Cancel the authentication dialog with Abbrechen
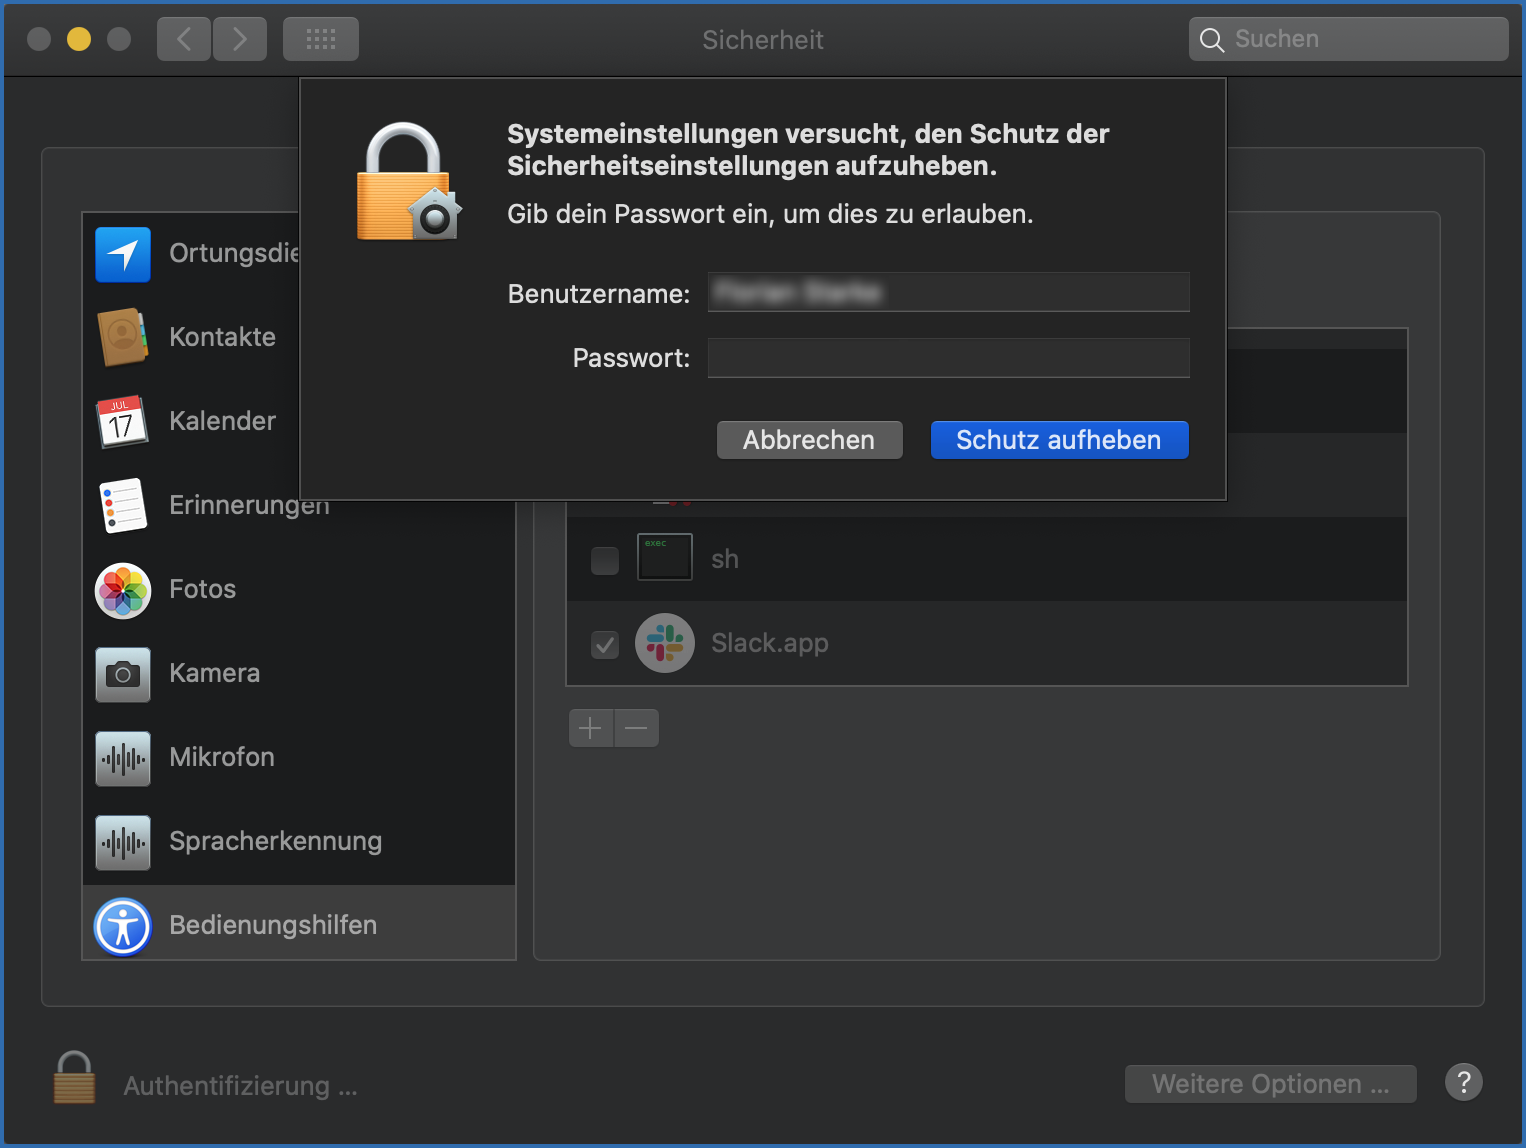This screenshot has height=1148, width=1526. click(809, 440)
